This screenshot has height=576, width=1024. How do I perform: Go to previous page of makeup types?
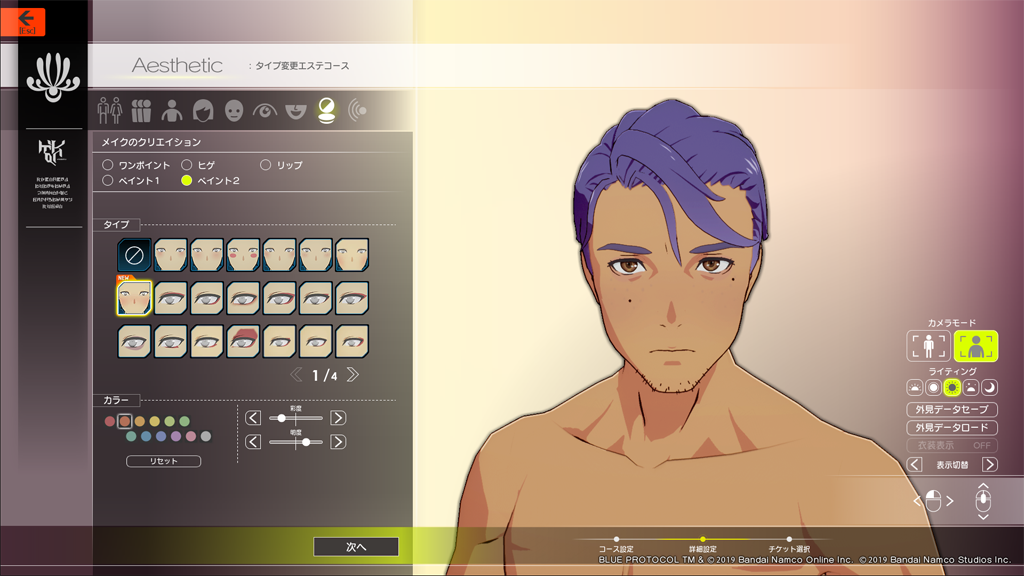[x=296, y=375]
